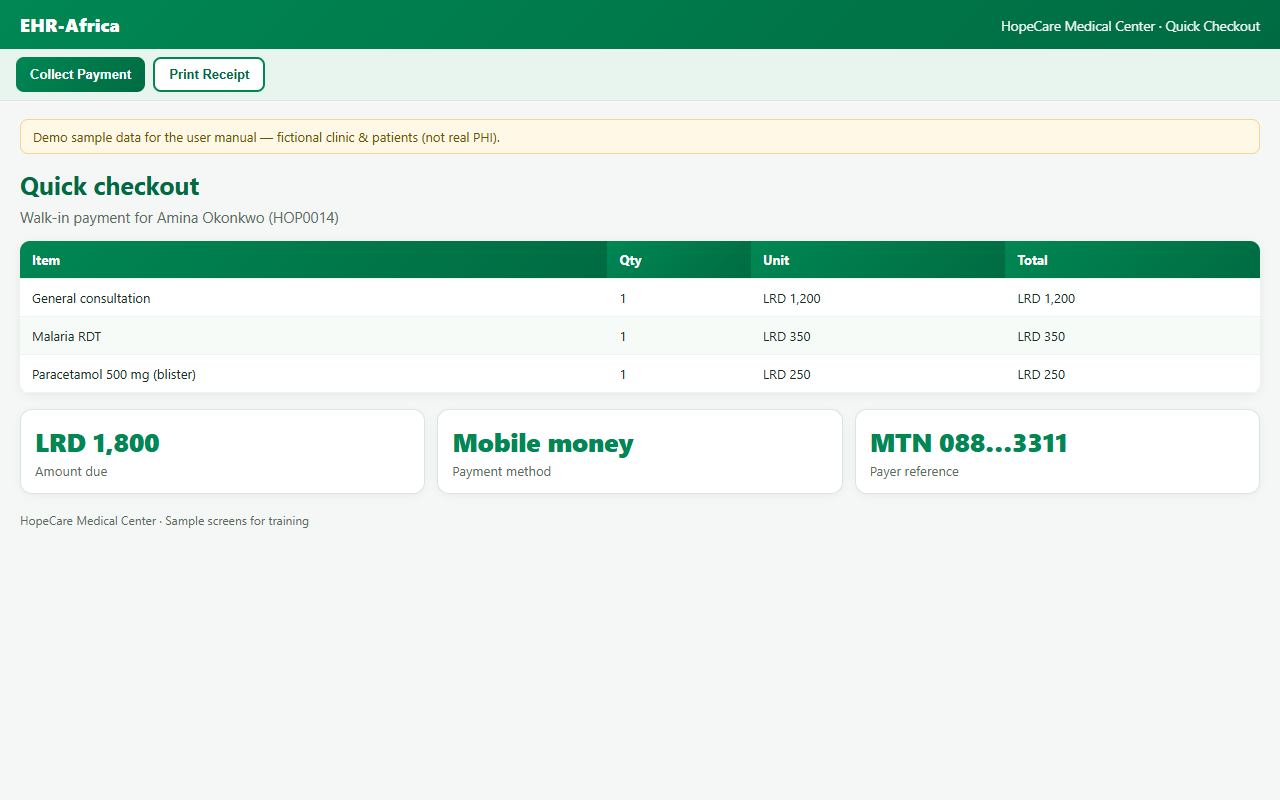Image resolution: width=1280 pixels, height=800 pixels.
Task: Click the Print Receipt button
Action: (x=209, y=75)
